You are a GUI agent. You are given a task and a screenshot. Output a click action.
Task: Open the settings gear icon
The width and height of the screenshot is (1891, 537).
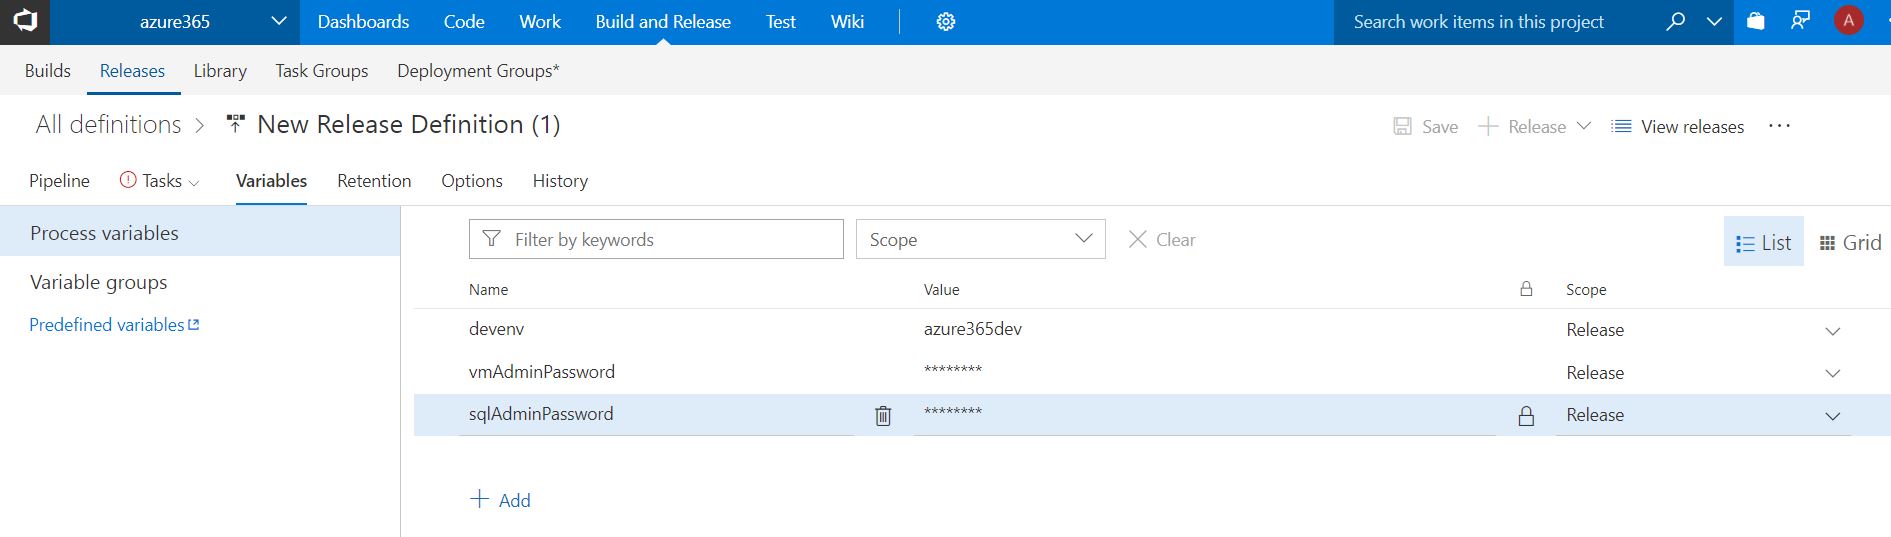(945, 22)
